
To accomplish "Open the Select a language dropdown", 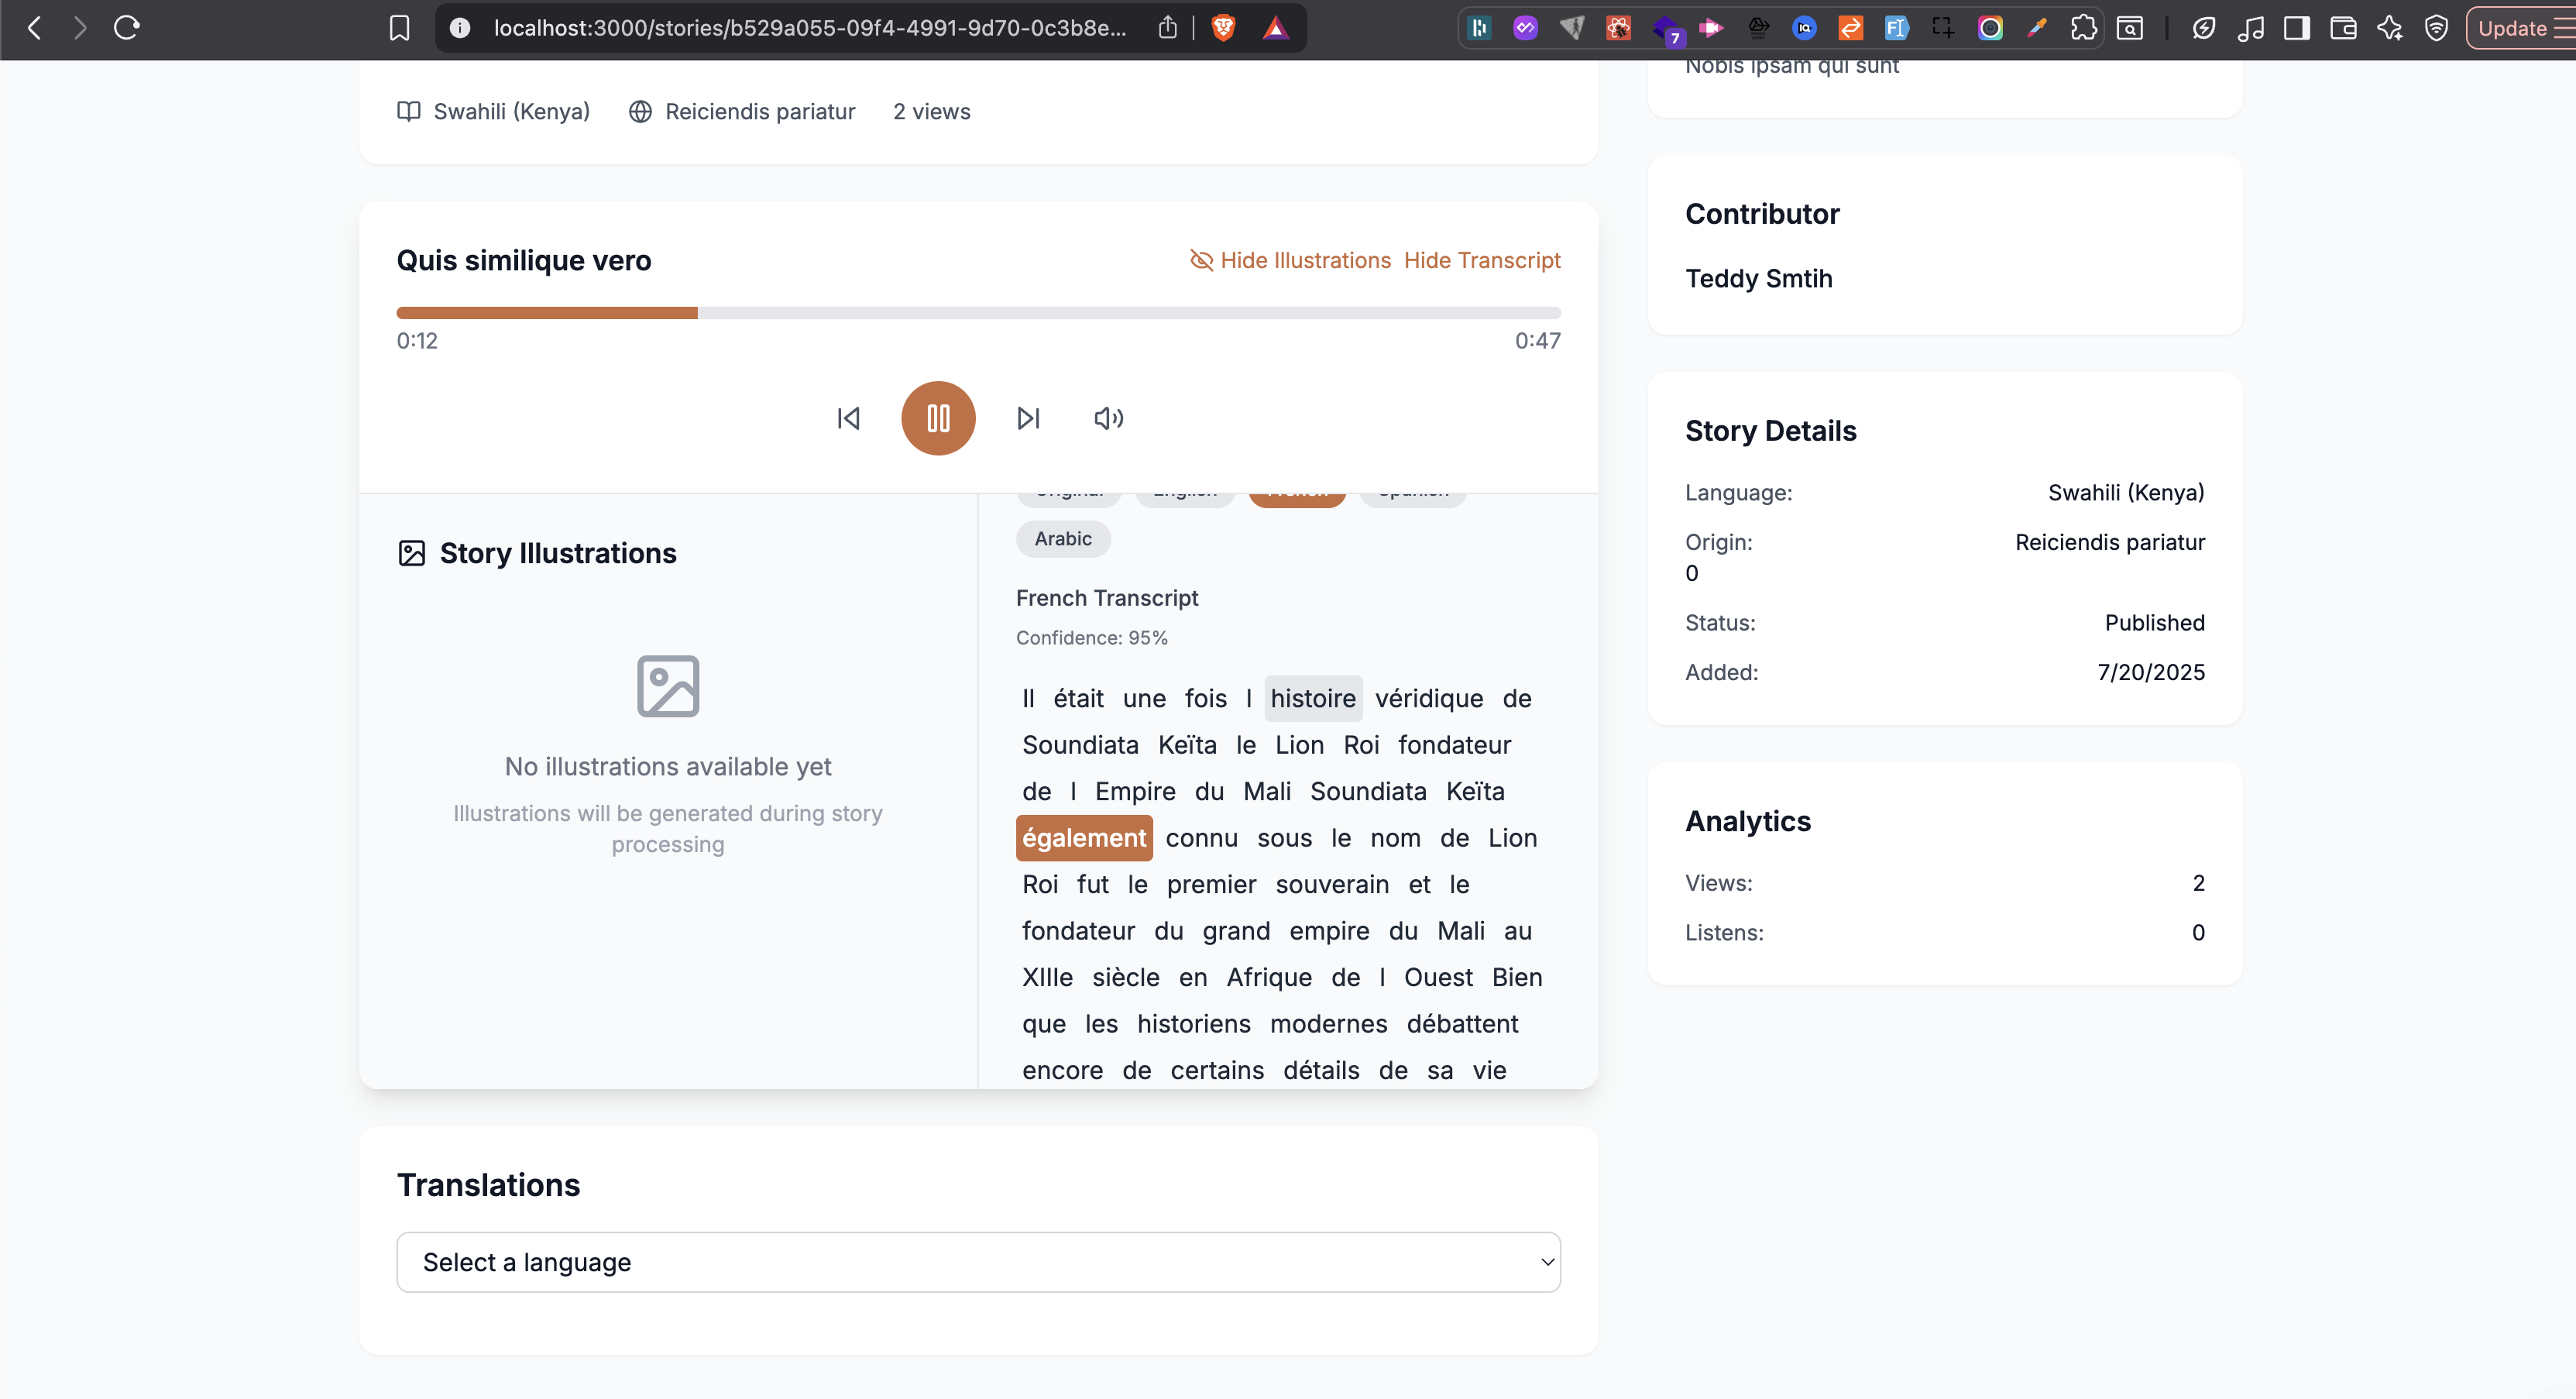I will [978, 1262].
